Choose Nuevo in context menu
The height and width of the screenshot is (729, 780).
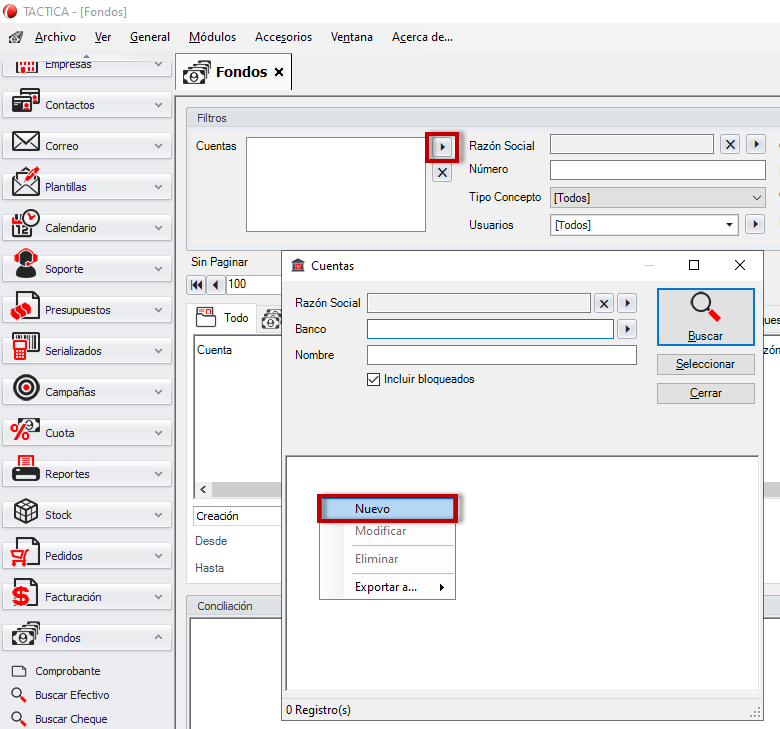click(x=388, y=509)
